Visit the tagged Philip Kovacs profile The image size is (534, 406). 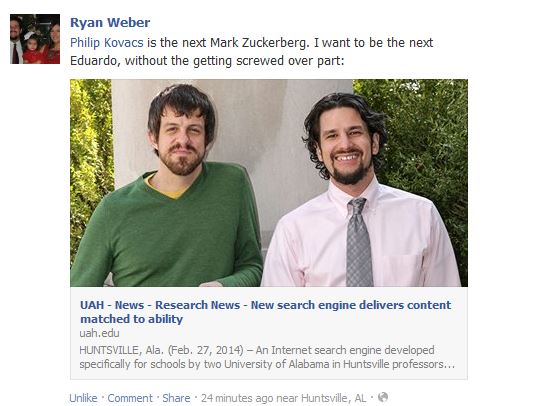click(107, 43)
